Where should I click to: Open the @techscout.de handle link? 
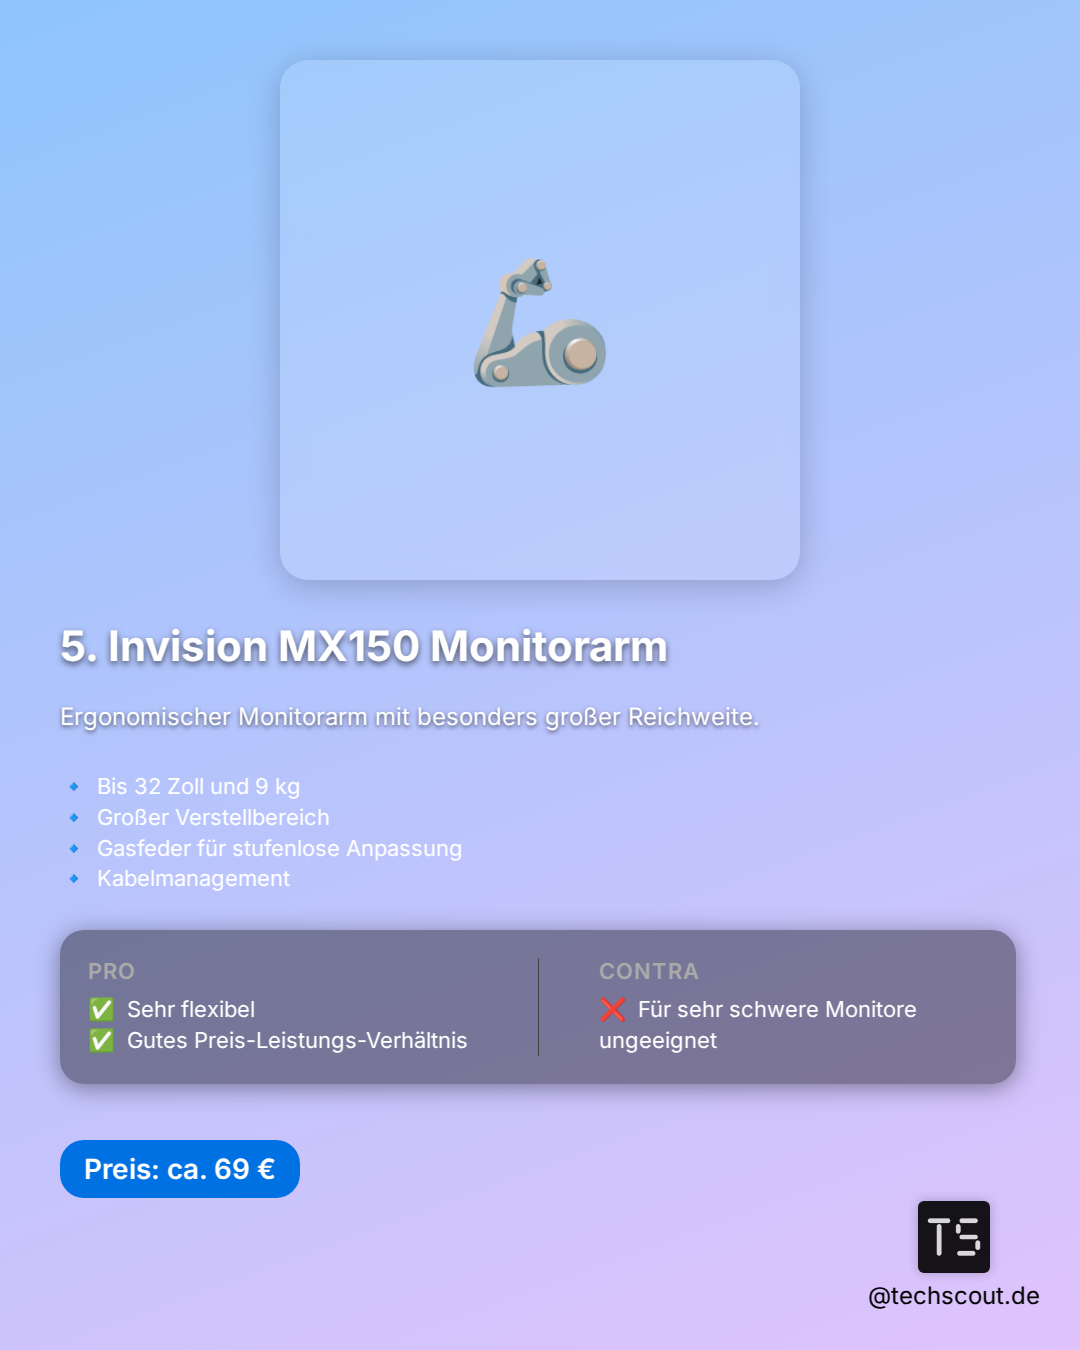953,1296
